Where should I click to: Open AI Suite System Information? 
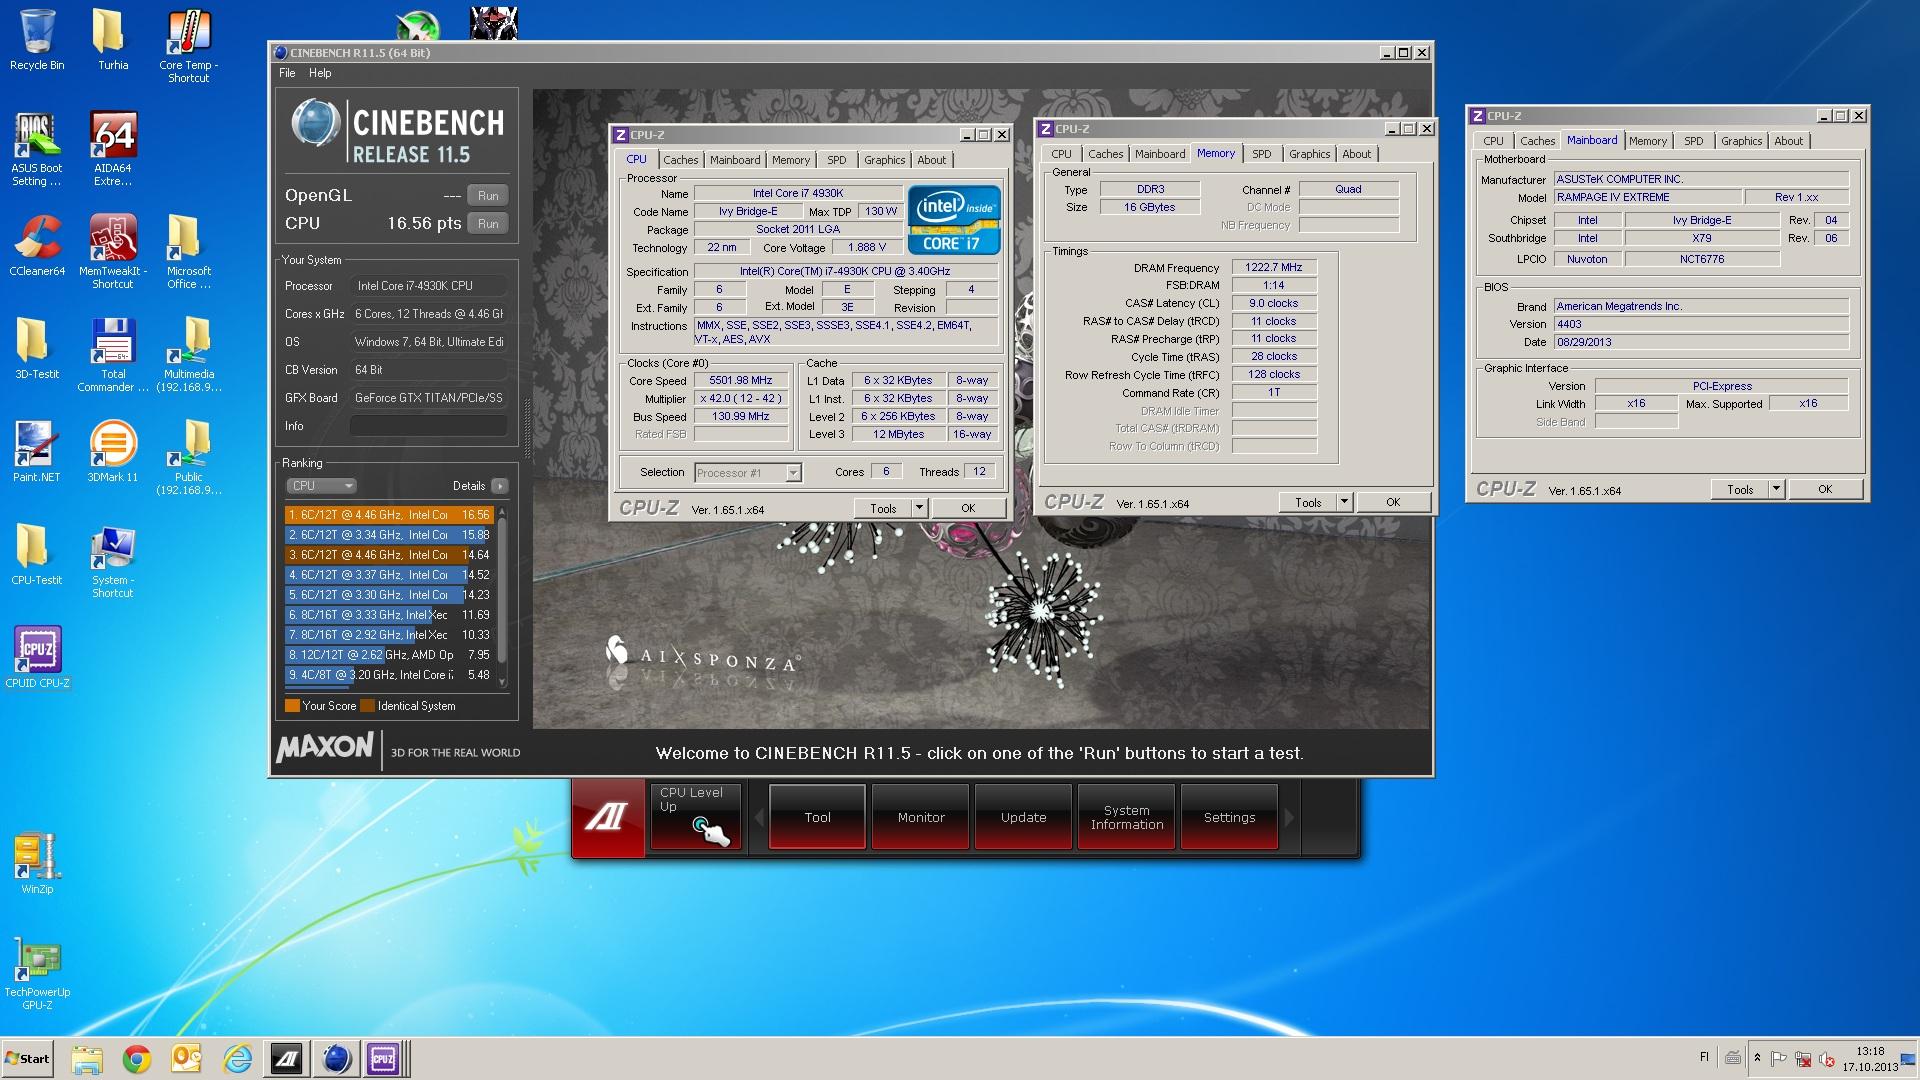[x=1126, y=817]
